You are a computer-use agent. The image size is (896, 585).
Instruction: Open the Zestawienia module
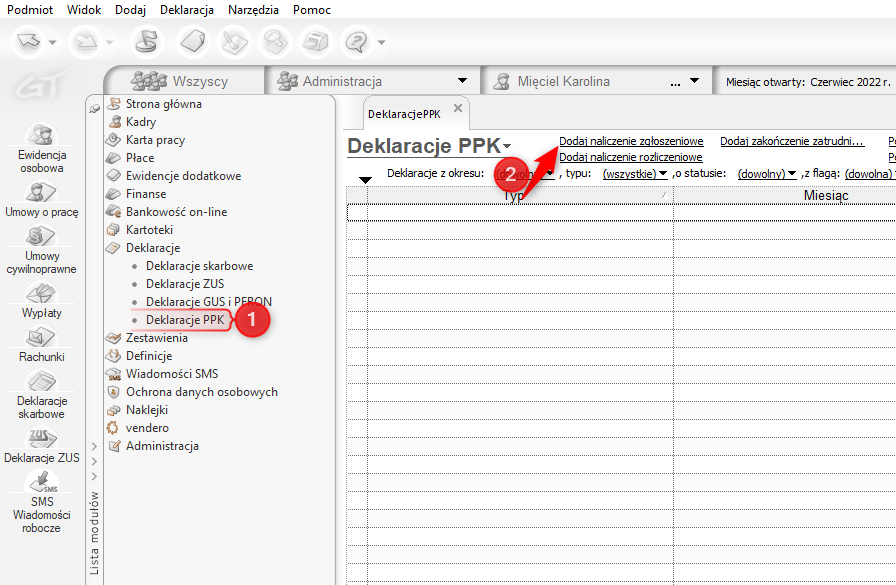[x=157, y=338]
